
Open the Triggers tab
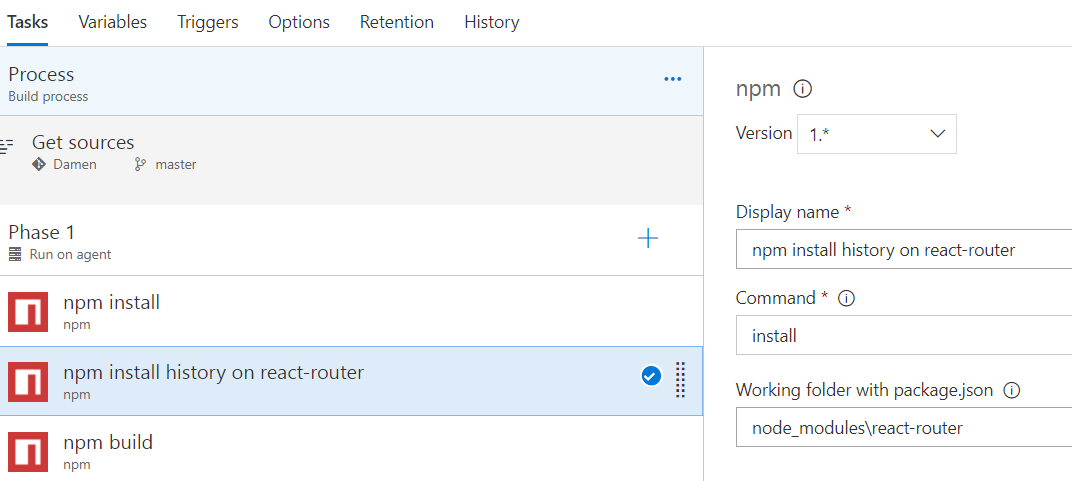[207, 22]
